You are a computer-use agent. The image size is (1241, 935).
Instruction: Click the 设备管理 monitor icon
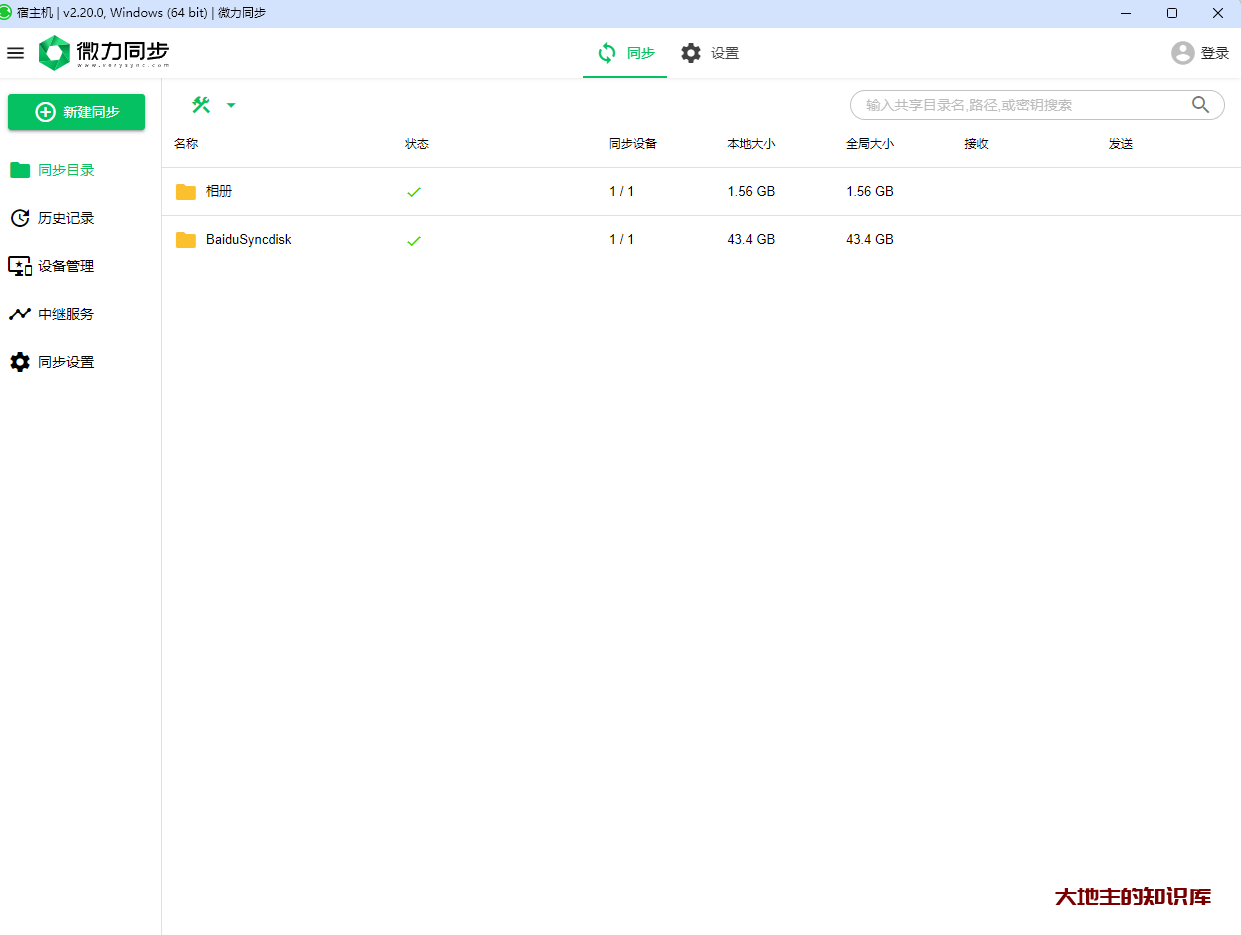[x=20, y=266]
